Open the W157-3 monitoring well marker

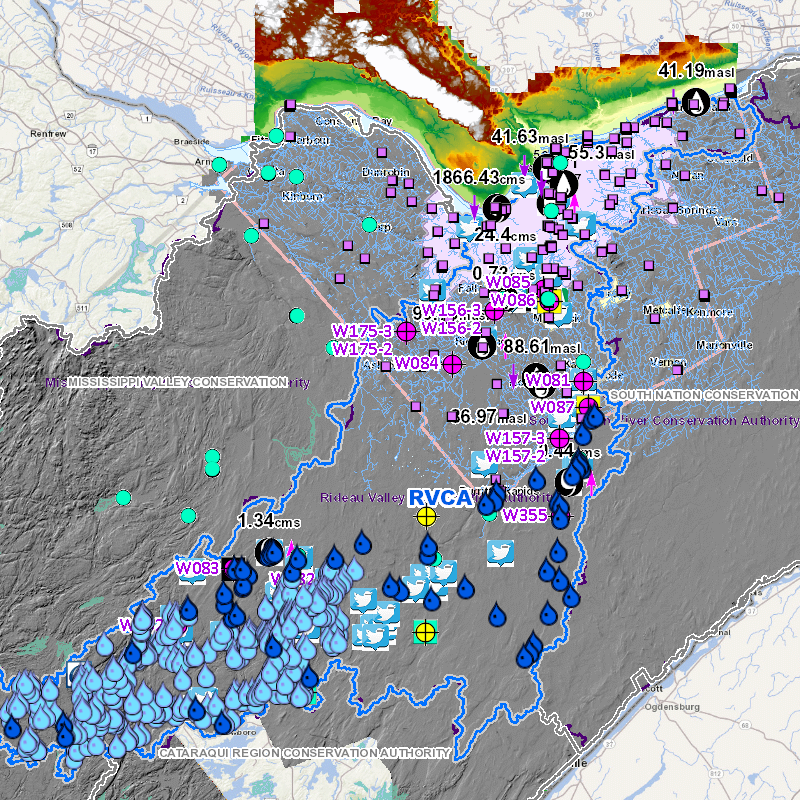[560, 438]
